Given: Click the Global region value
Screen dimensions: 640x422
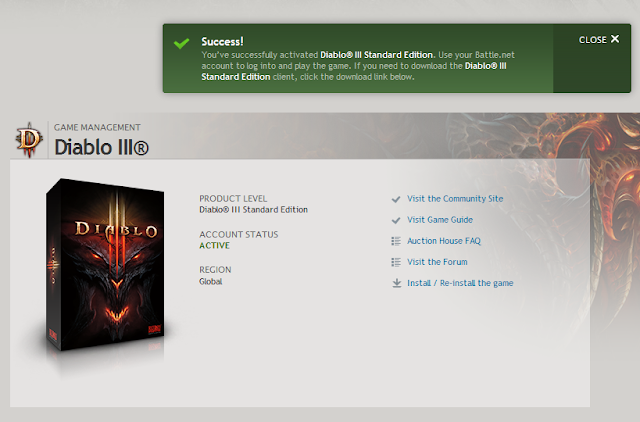Looking at the screenshot, I should [211, 281].
